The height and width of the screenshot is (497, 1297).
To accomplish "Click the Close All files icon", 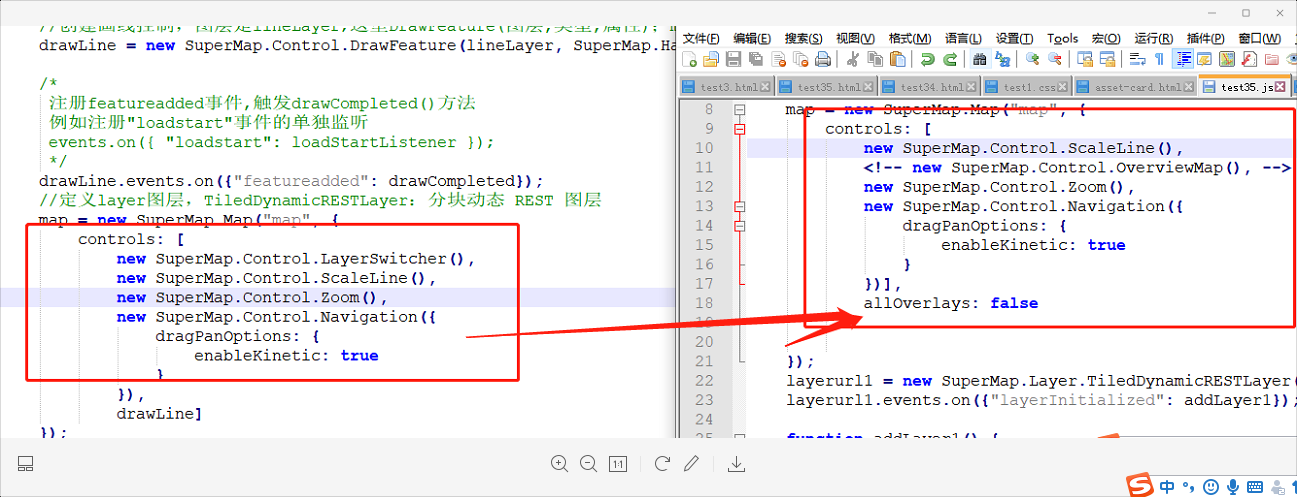I will point(801,59).
